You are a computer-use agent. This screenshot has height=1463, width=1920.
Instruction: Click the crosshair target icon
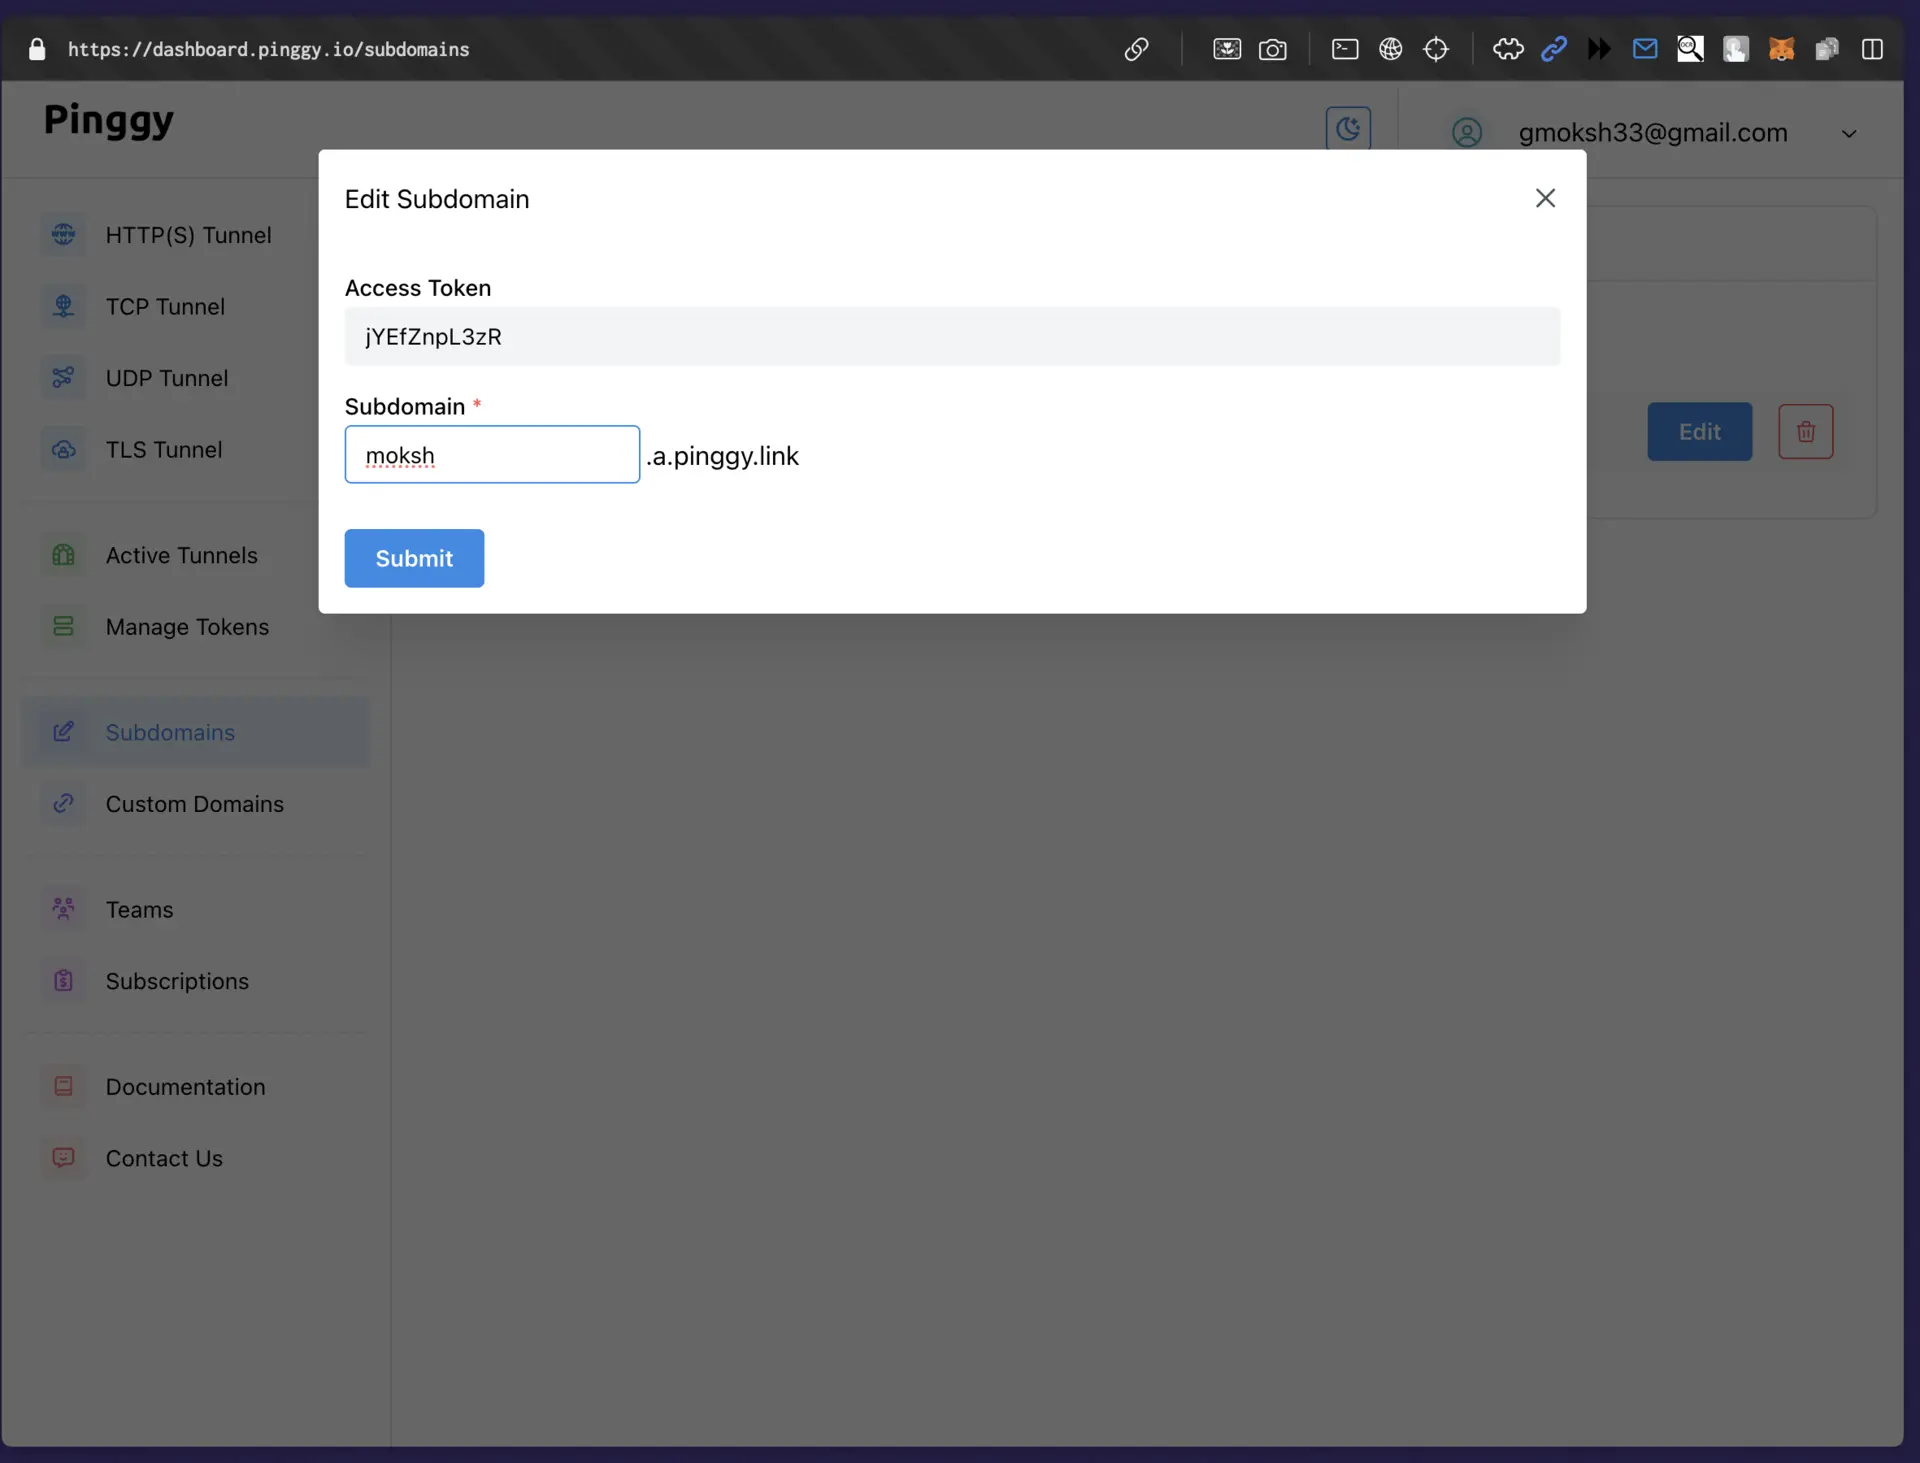click(1436, 49)
